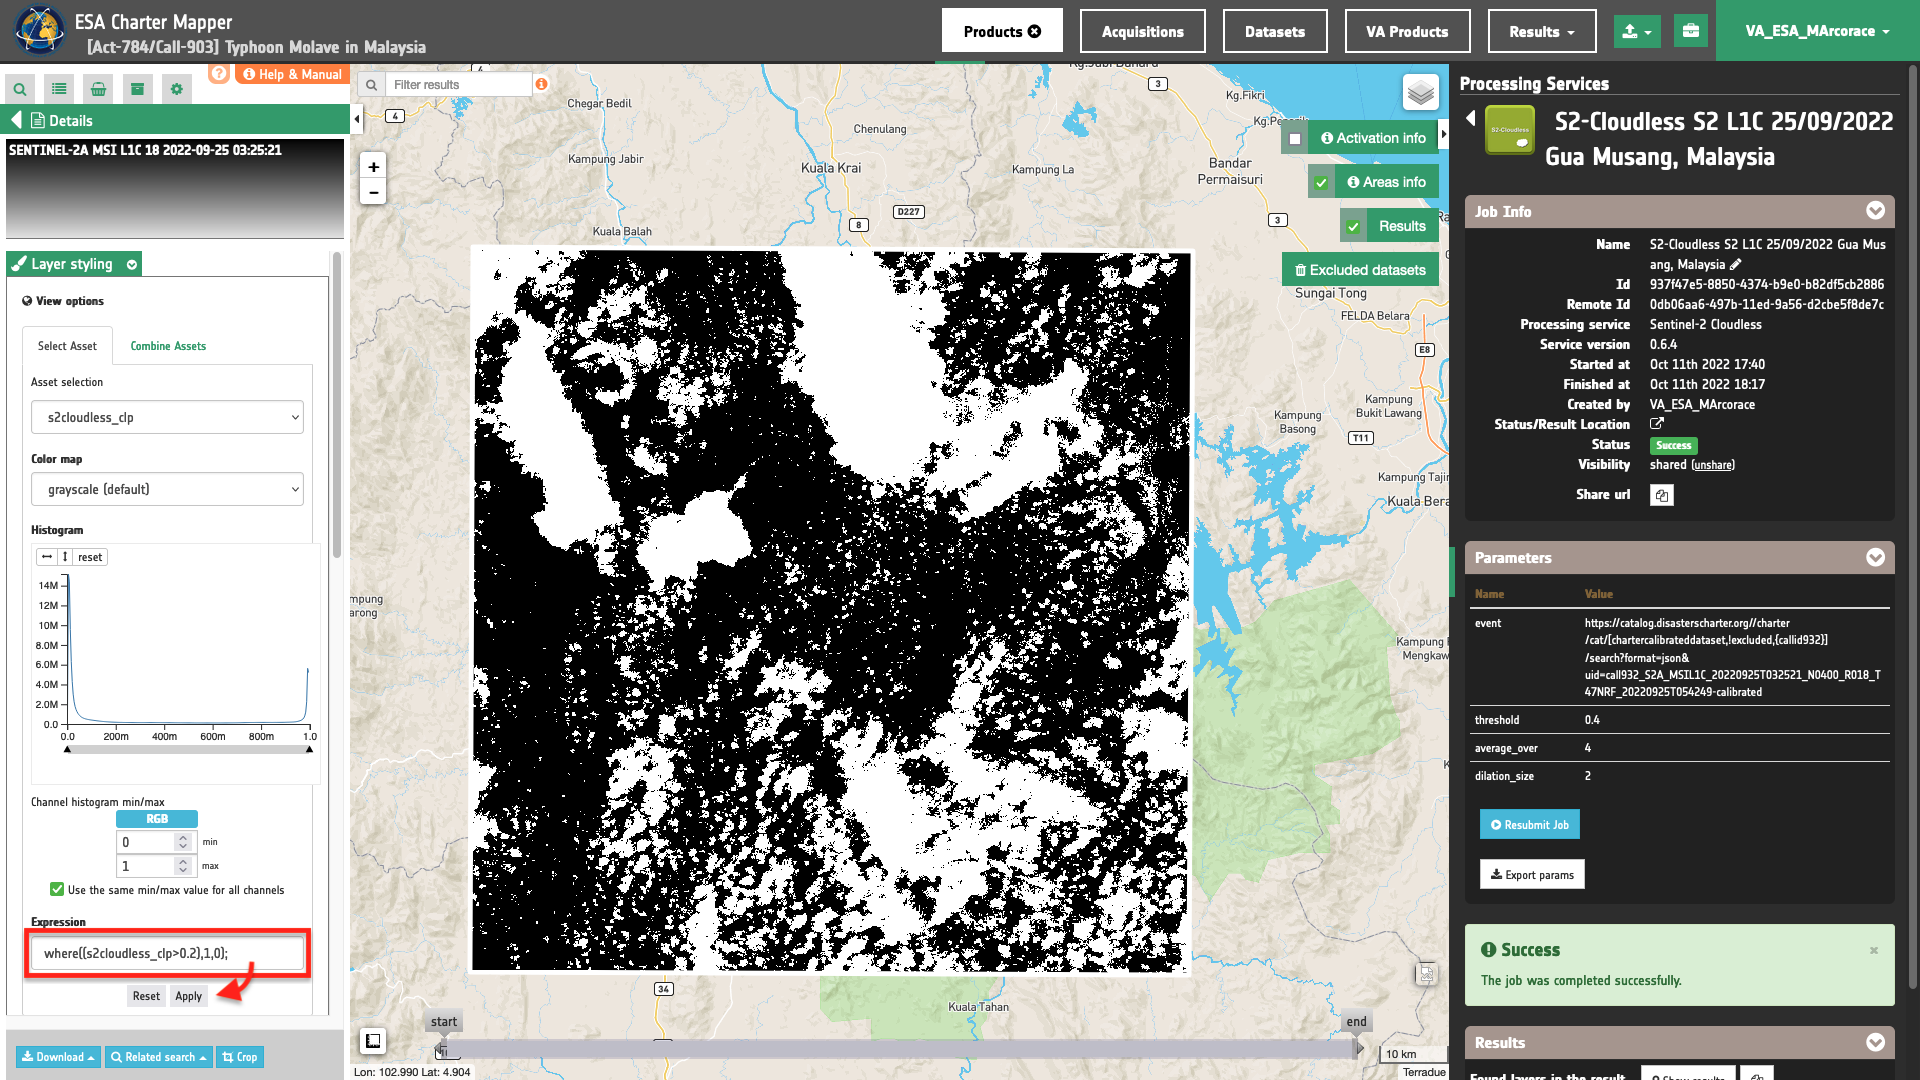Click the histogram maximum slider handle
Image resolution: width=1920 pixels, height=1080 pixels.
click(x=309, y=748)
